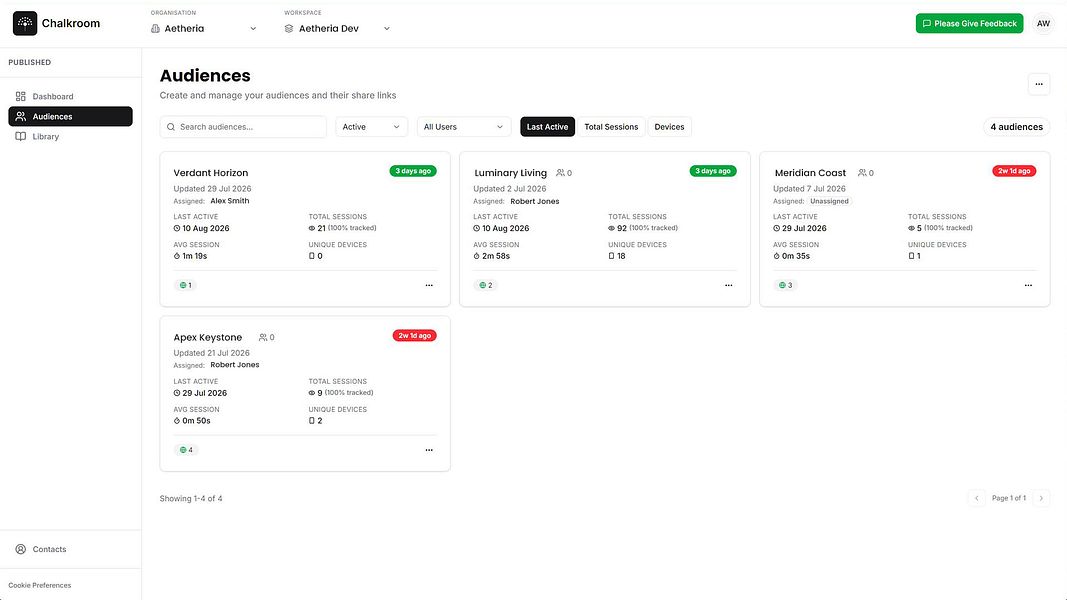Screen dimensions: 1067x600
Task: Open the Meridian Coast card more options
Action: point(1028,285)
